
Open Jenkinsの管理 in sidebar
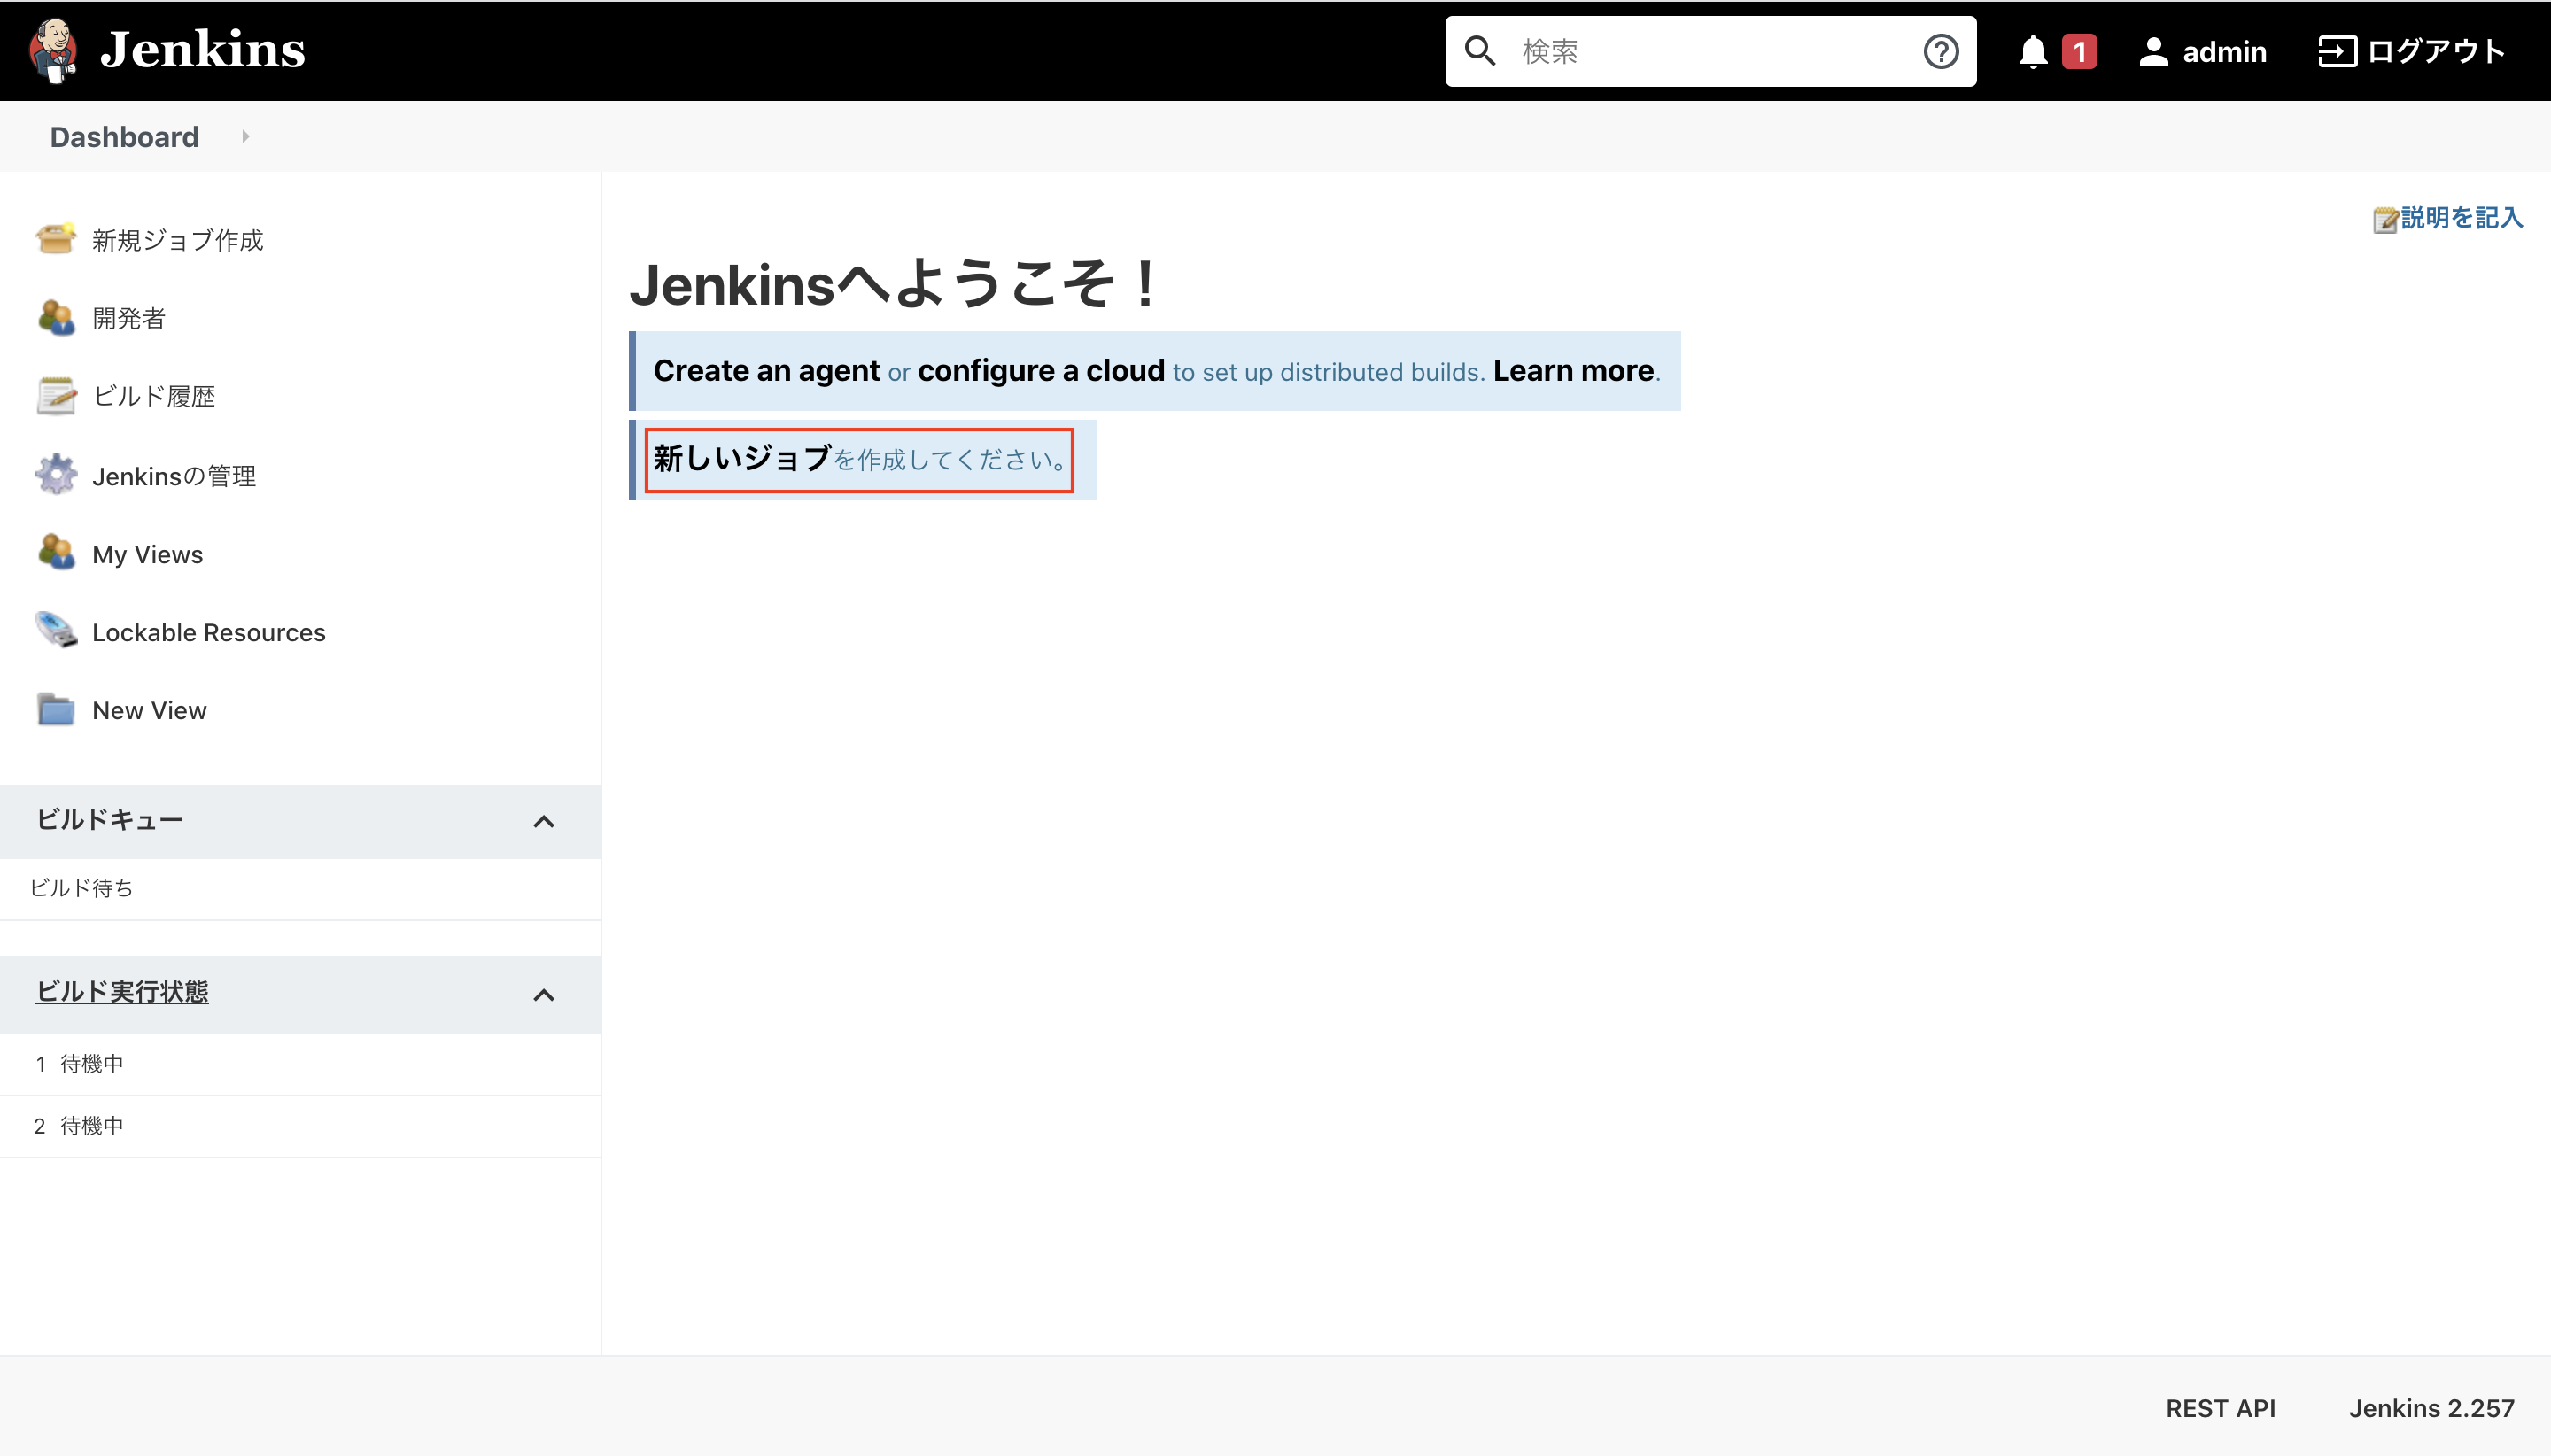point(174,476)
